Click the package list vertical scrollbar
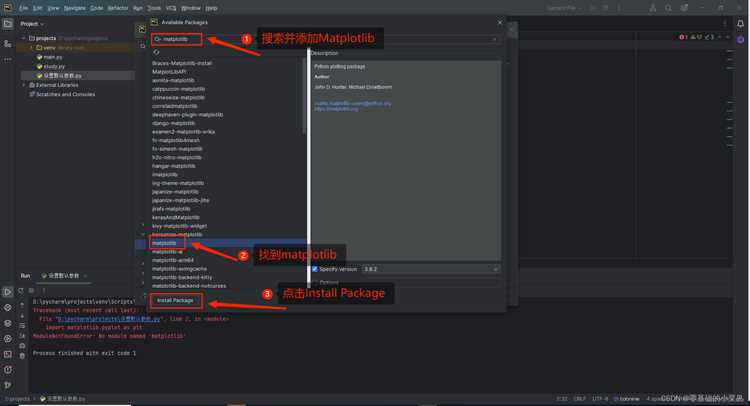750x406 pixels. (x=304, y=96)
